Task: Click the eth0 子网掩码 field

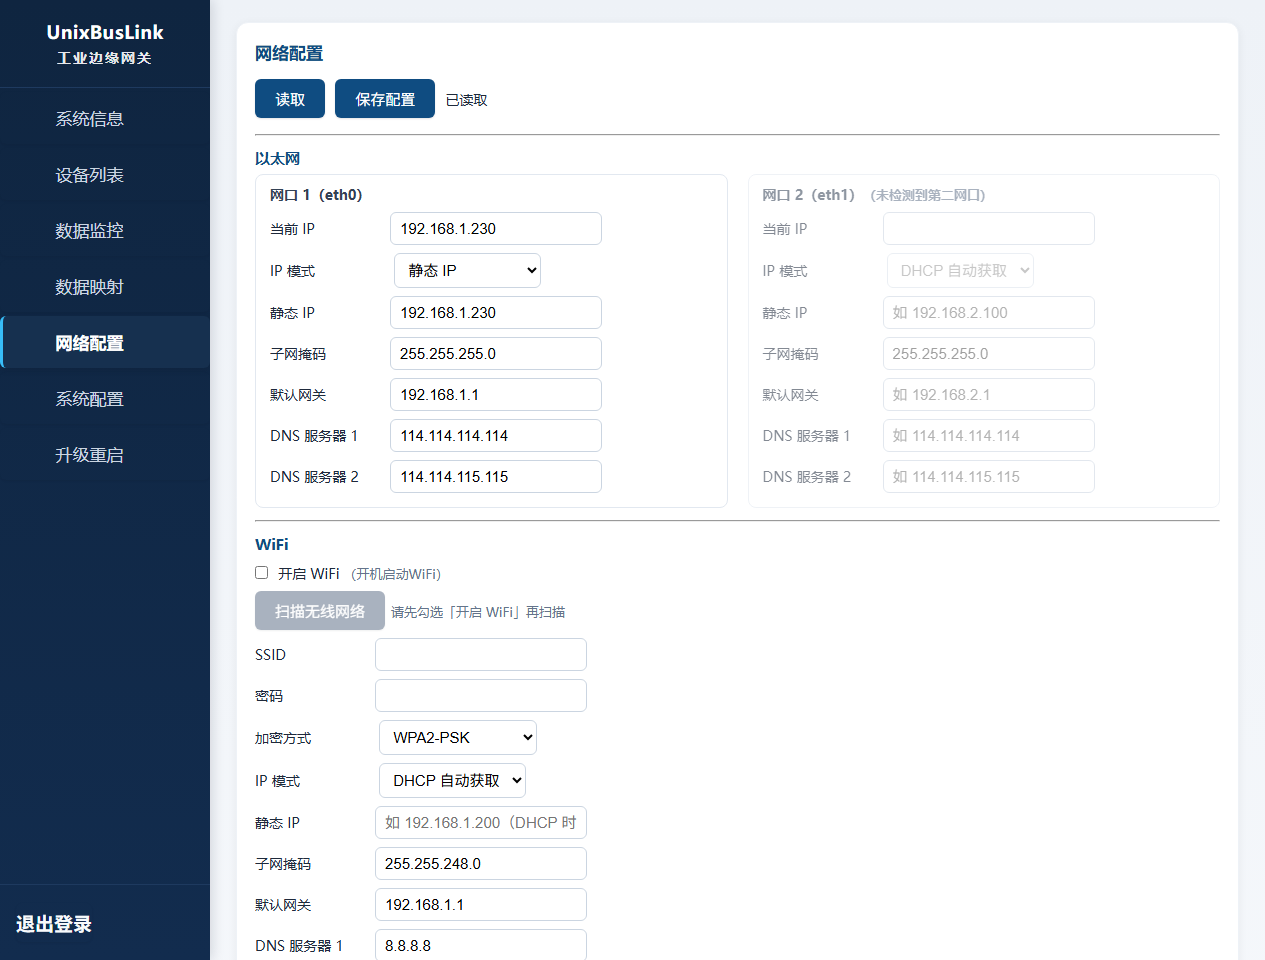Action: click(x=496, y=354)
